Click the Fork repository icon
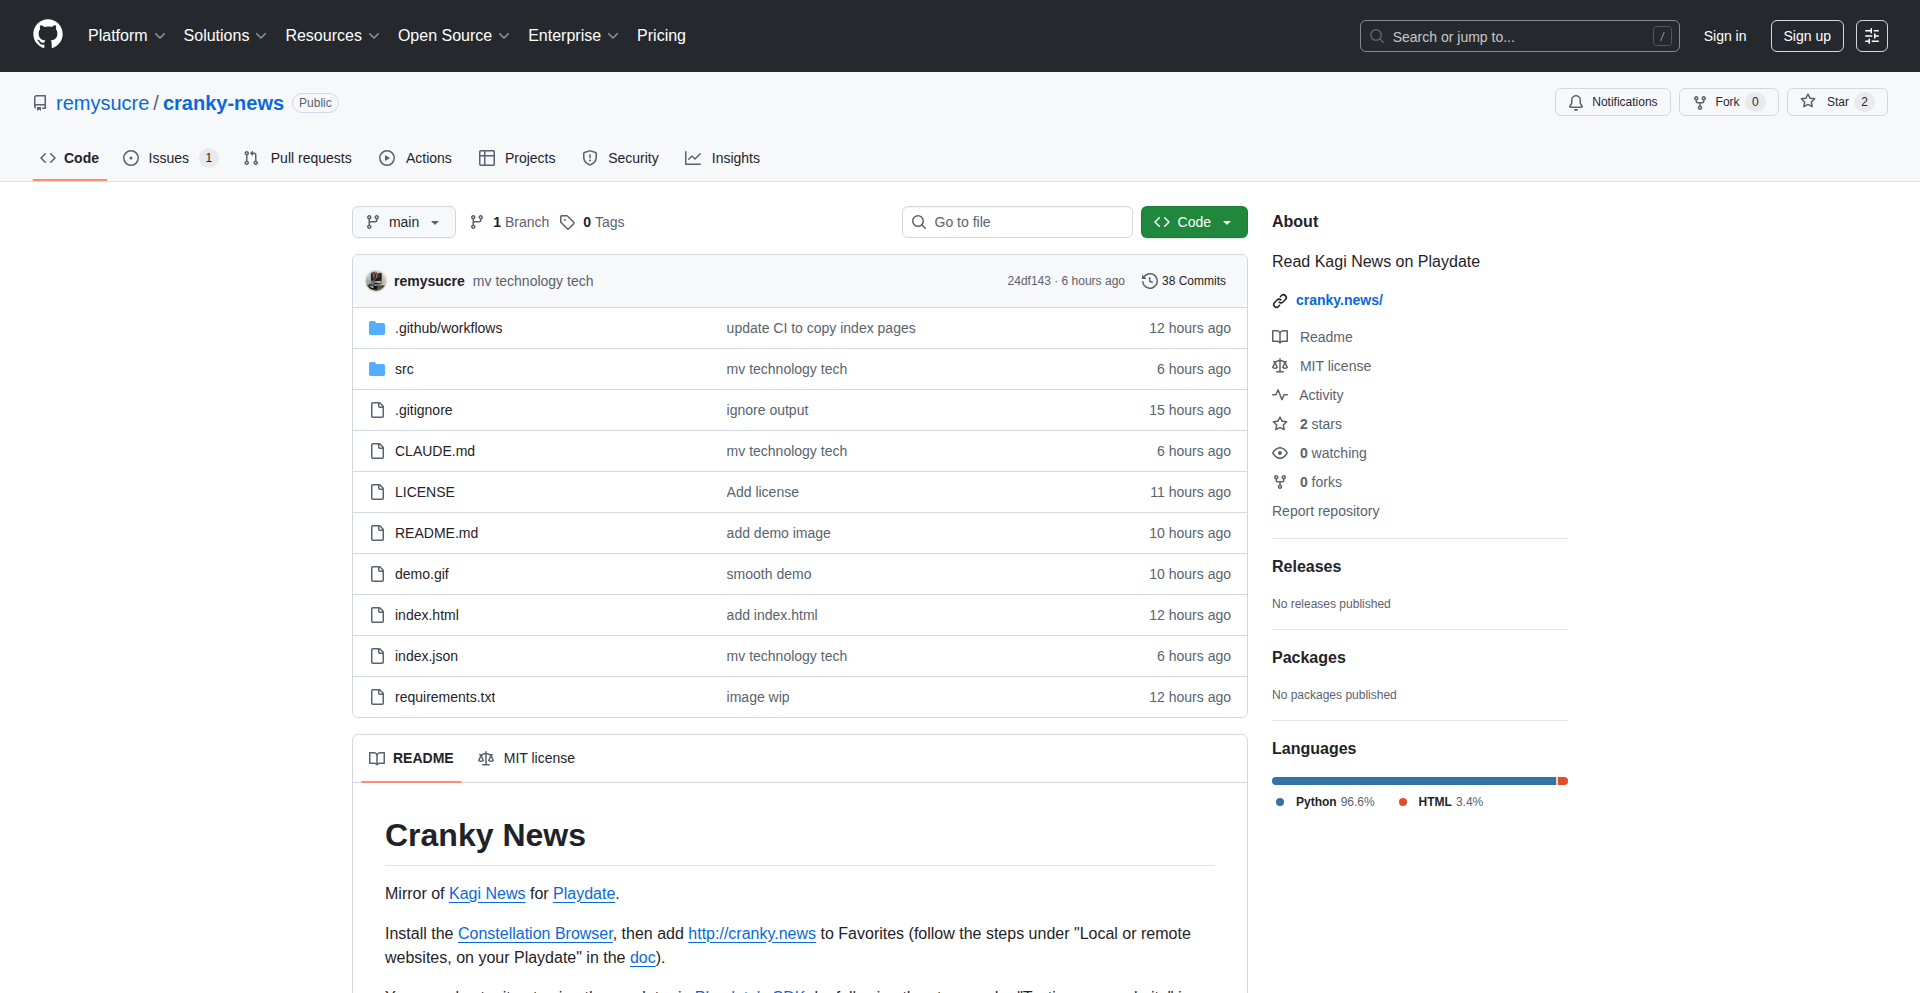The image size is (1920, 993). tap(1700, 102)
